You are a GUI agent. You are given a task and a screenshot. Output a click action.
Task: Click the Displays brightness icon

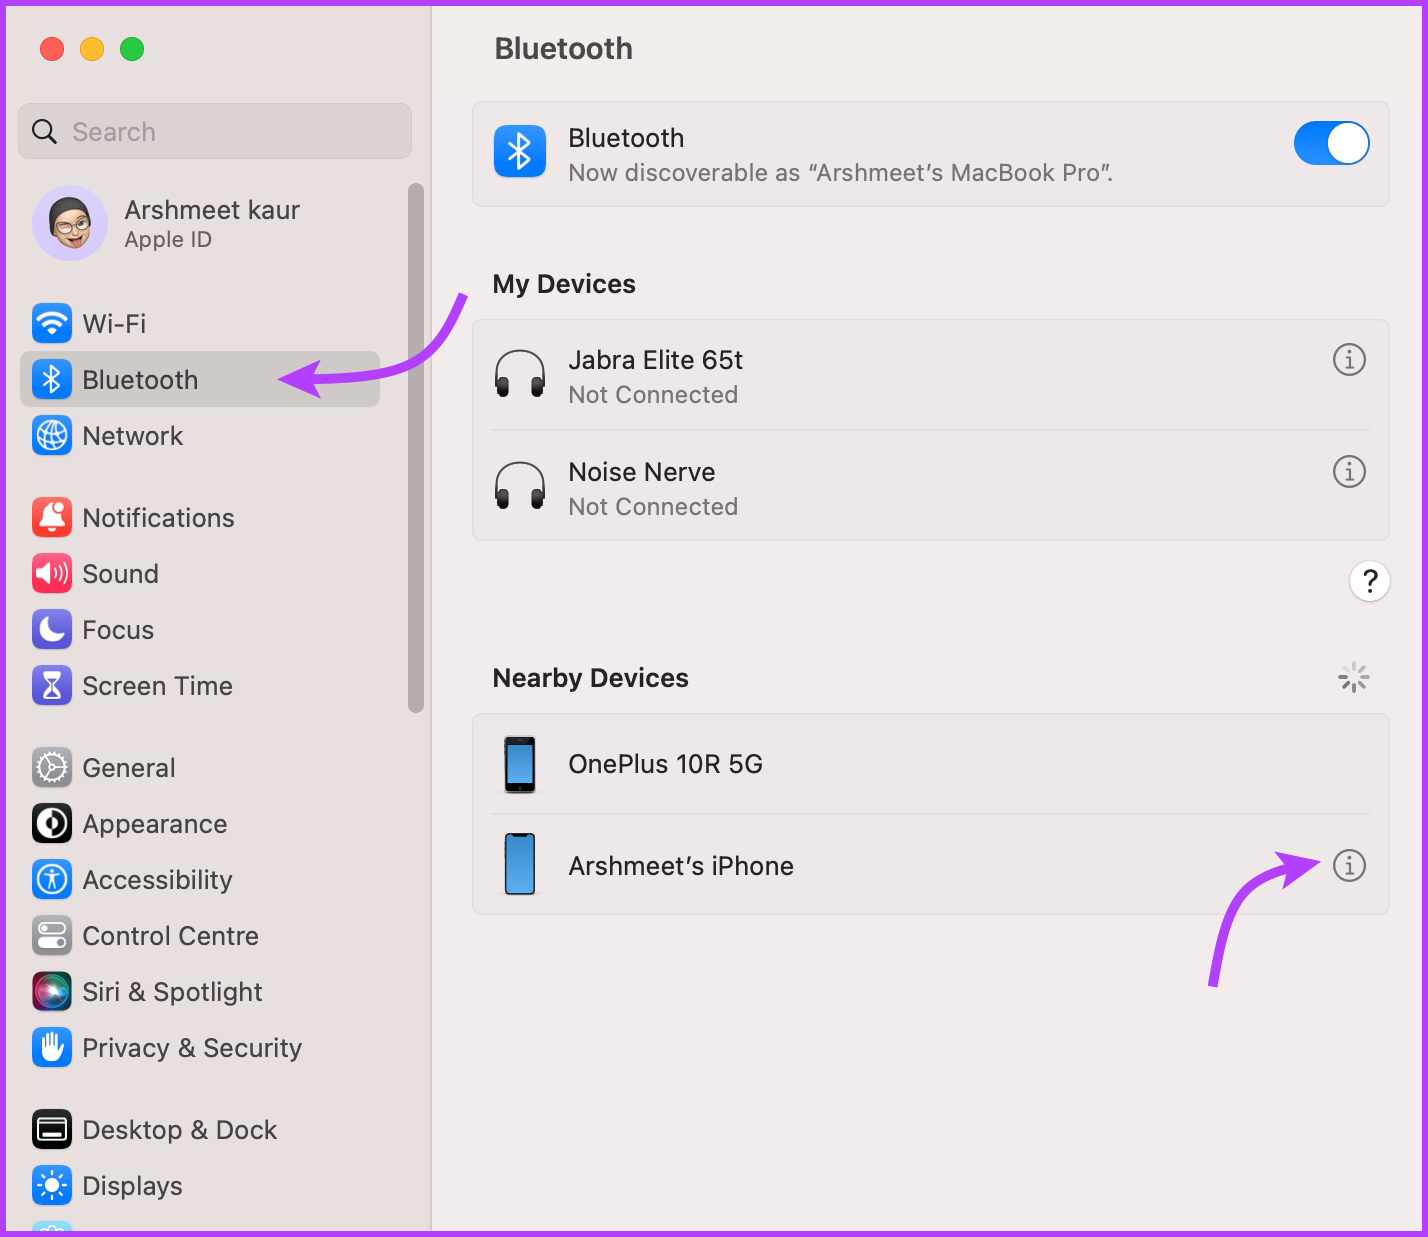52,1185
